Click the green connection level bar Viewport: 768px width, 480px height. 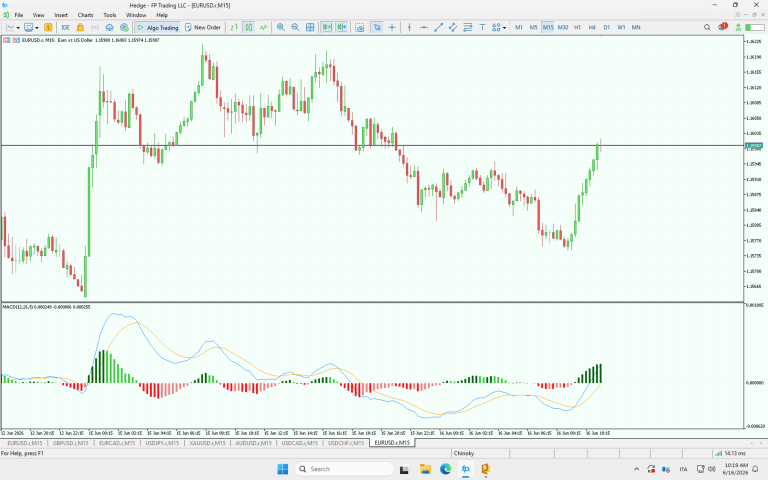click(x=754, y=27)
